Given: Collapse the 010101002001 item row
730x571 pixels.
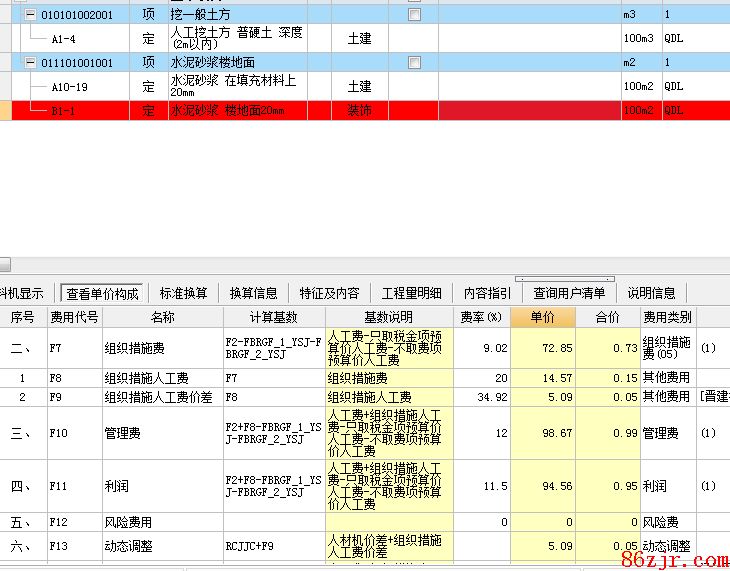Looking at the screenshot, I should (31, 15).
